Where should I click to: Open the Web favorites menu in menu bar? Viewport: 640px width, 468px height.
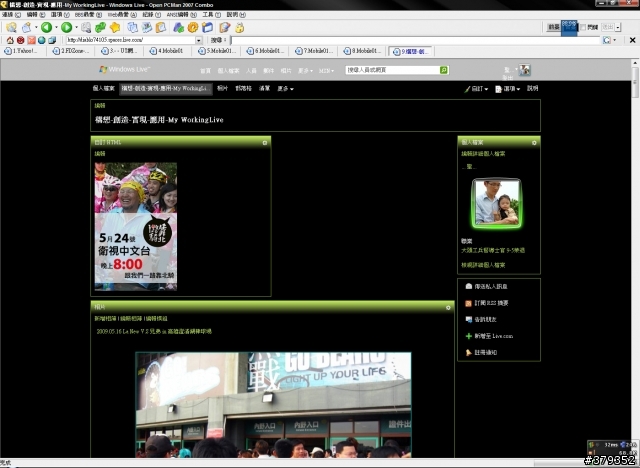point(122,15)
